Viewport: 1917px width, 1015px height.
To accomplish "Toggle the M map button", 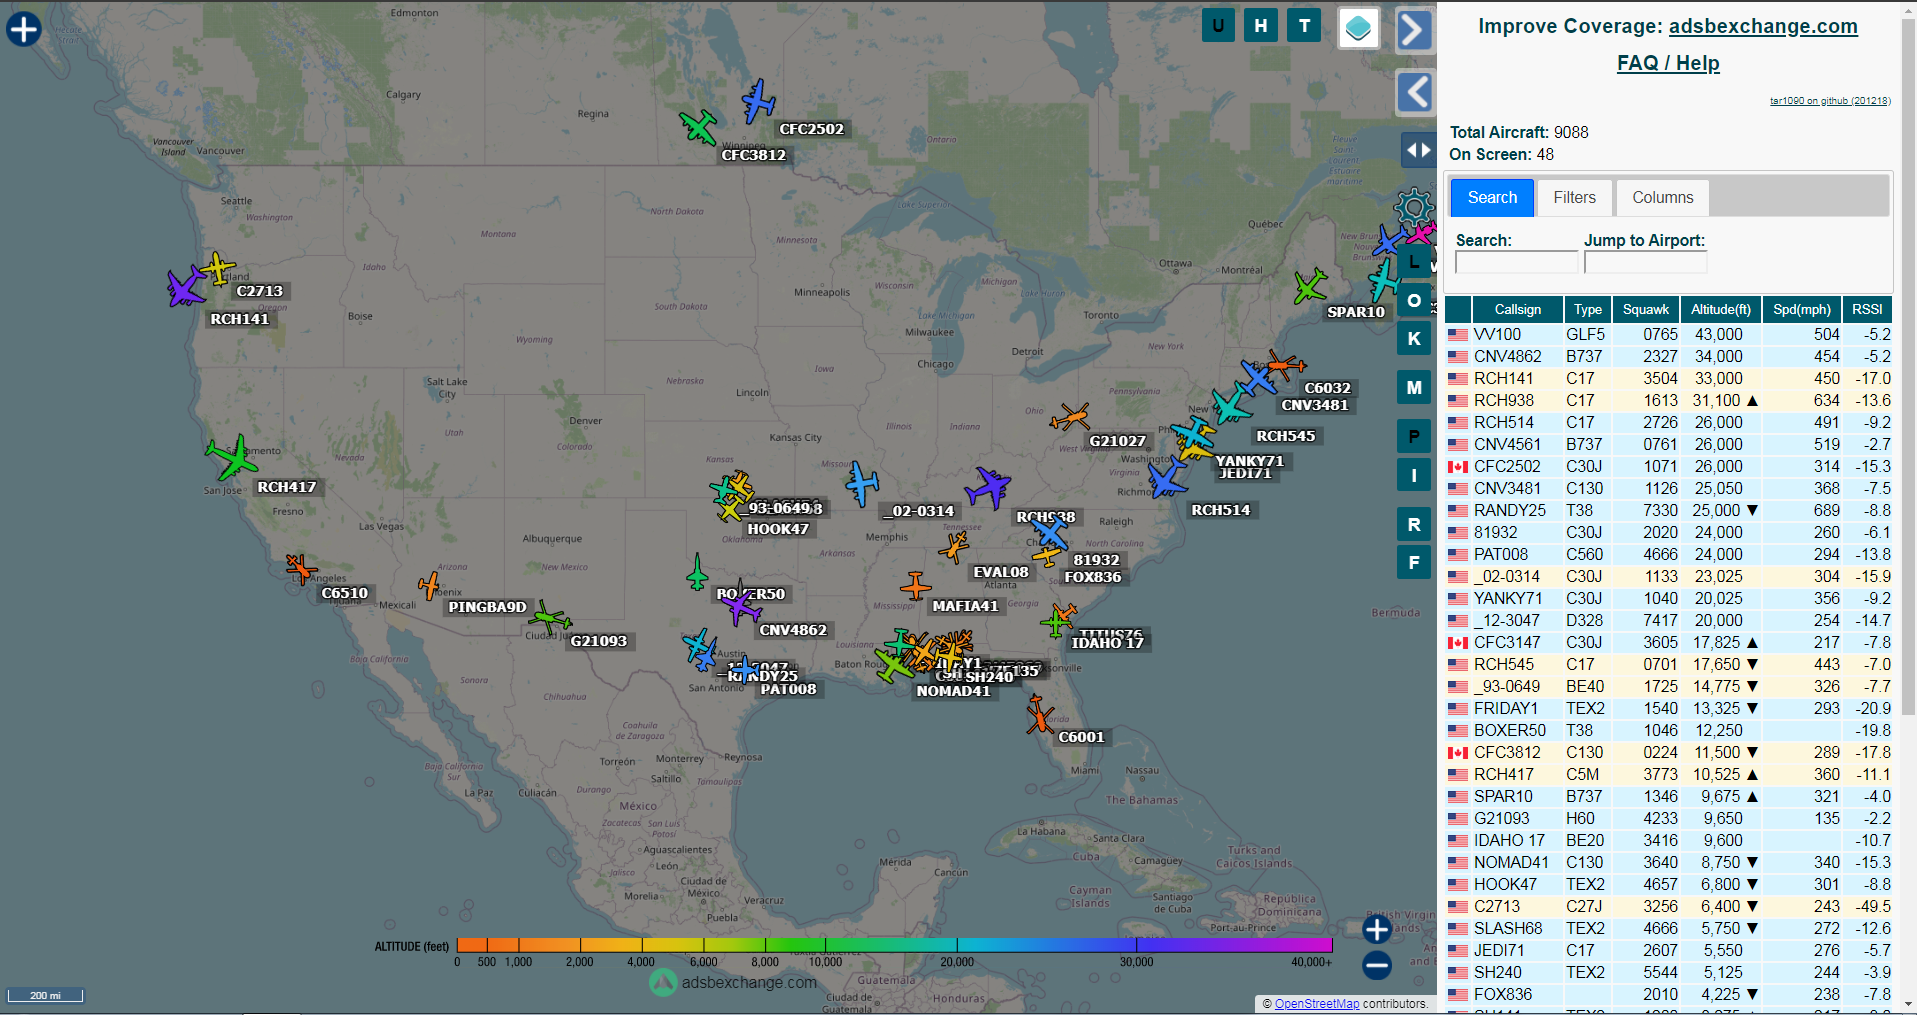I will tap(1414, 387).
